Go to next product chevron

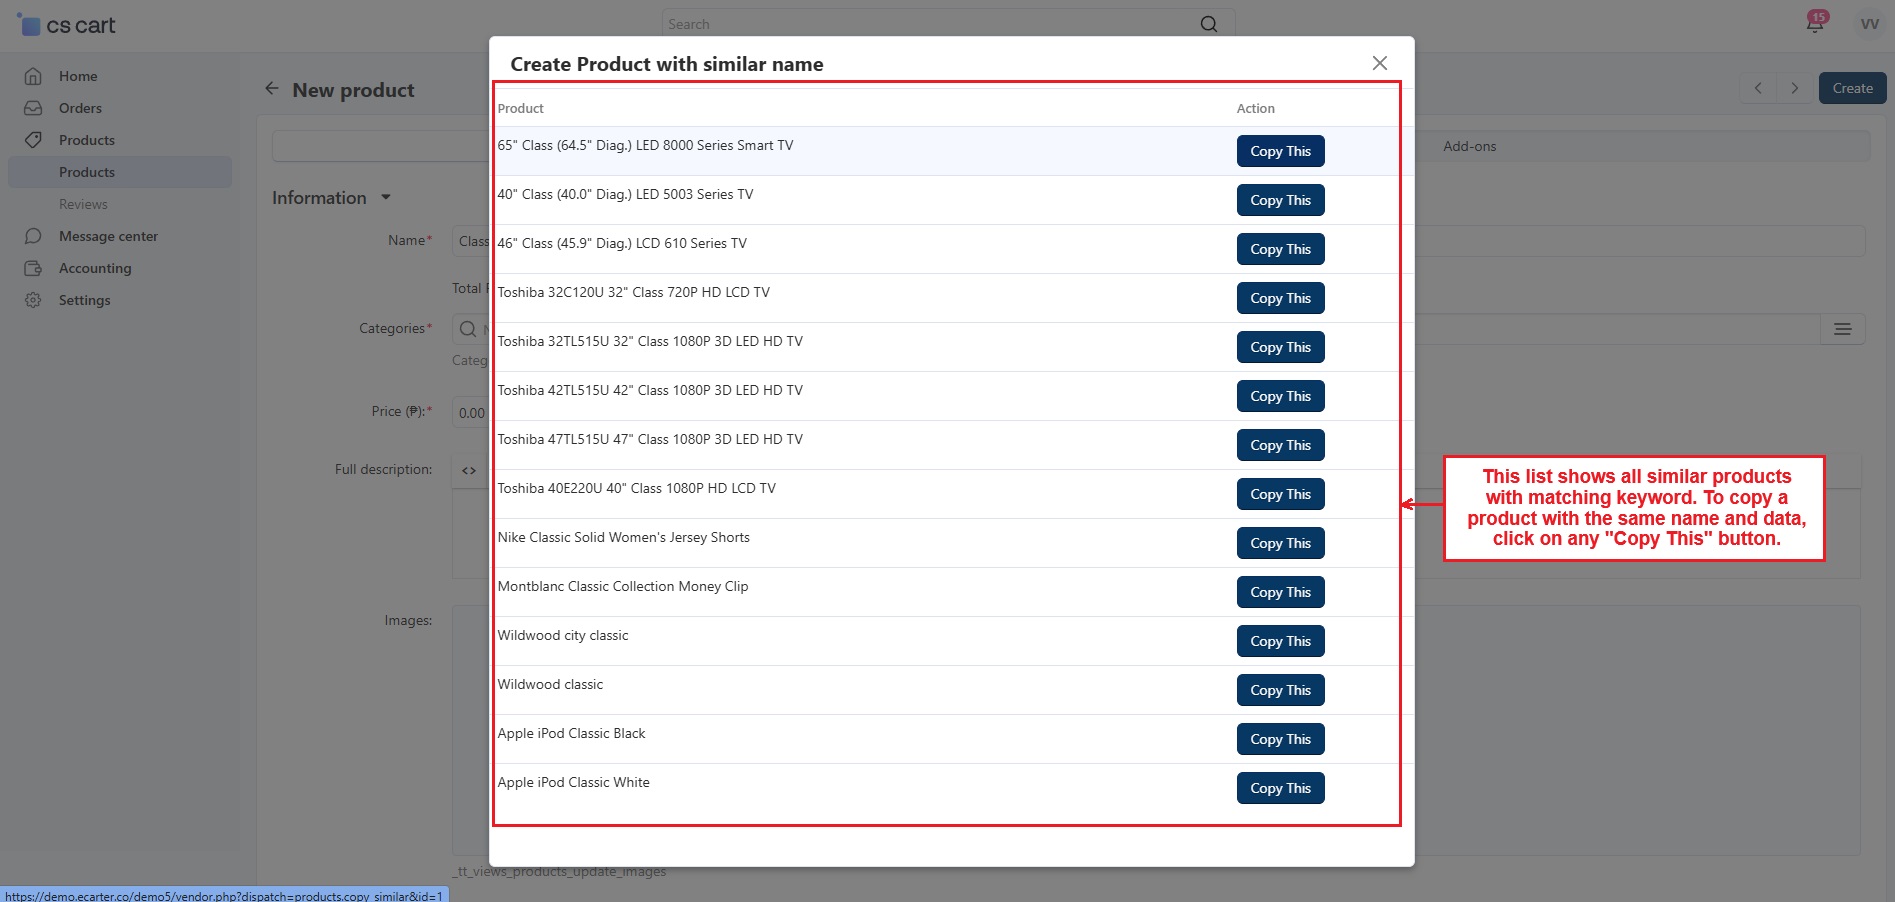pos(1794,88)
